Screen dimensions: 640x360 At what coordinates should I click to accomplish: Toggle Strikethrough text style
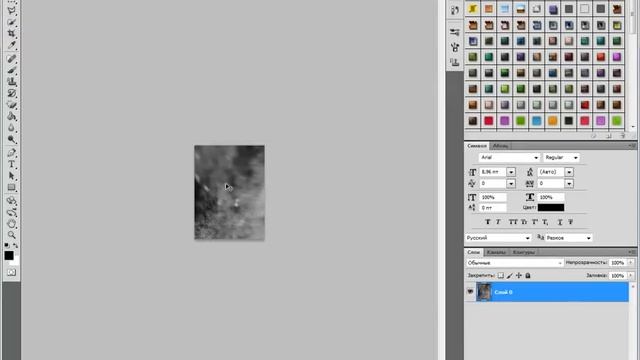coord(571,222)
